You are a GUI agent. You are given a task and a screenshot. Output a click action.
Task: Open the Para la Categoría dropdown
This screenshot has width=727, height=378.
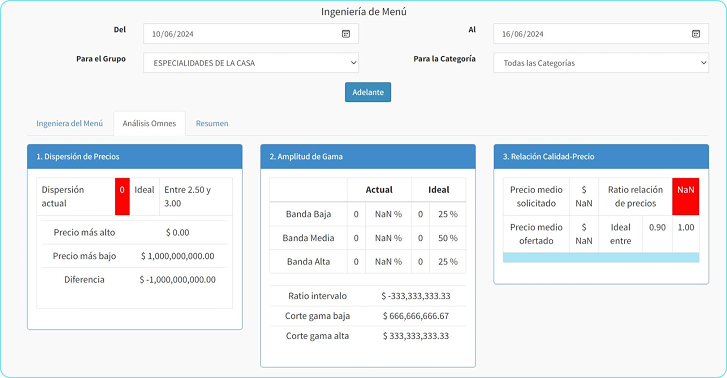601,63
